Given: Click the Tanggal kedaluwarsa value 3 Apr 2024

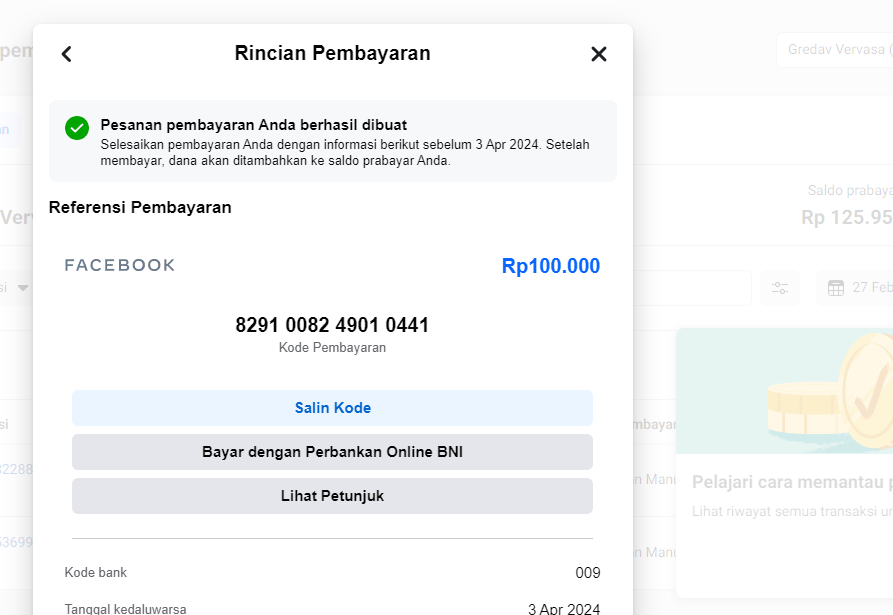Looking at the screenshot, I should coord(564,609).
